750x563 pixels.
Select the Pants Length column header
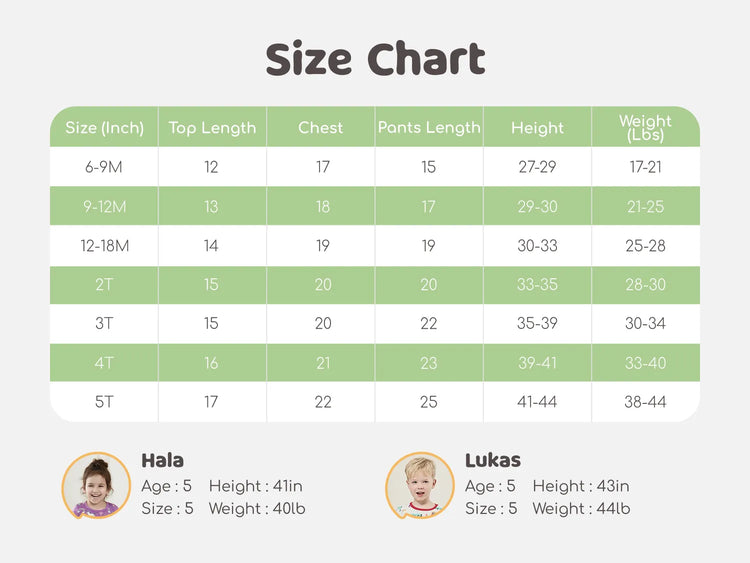click(429, 128)
